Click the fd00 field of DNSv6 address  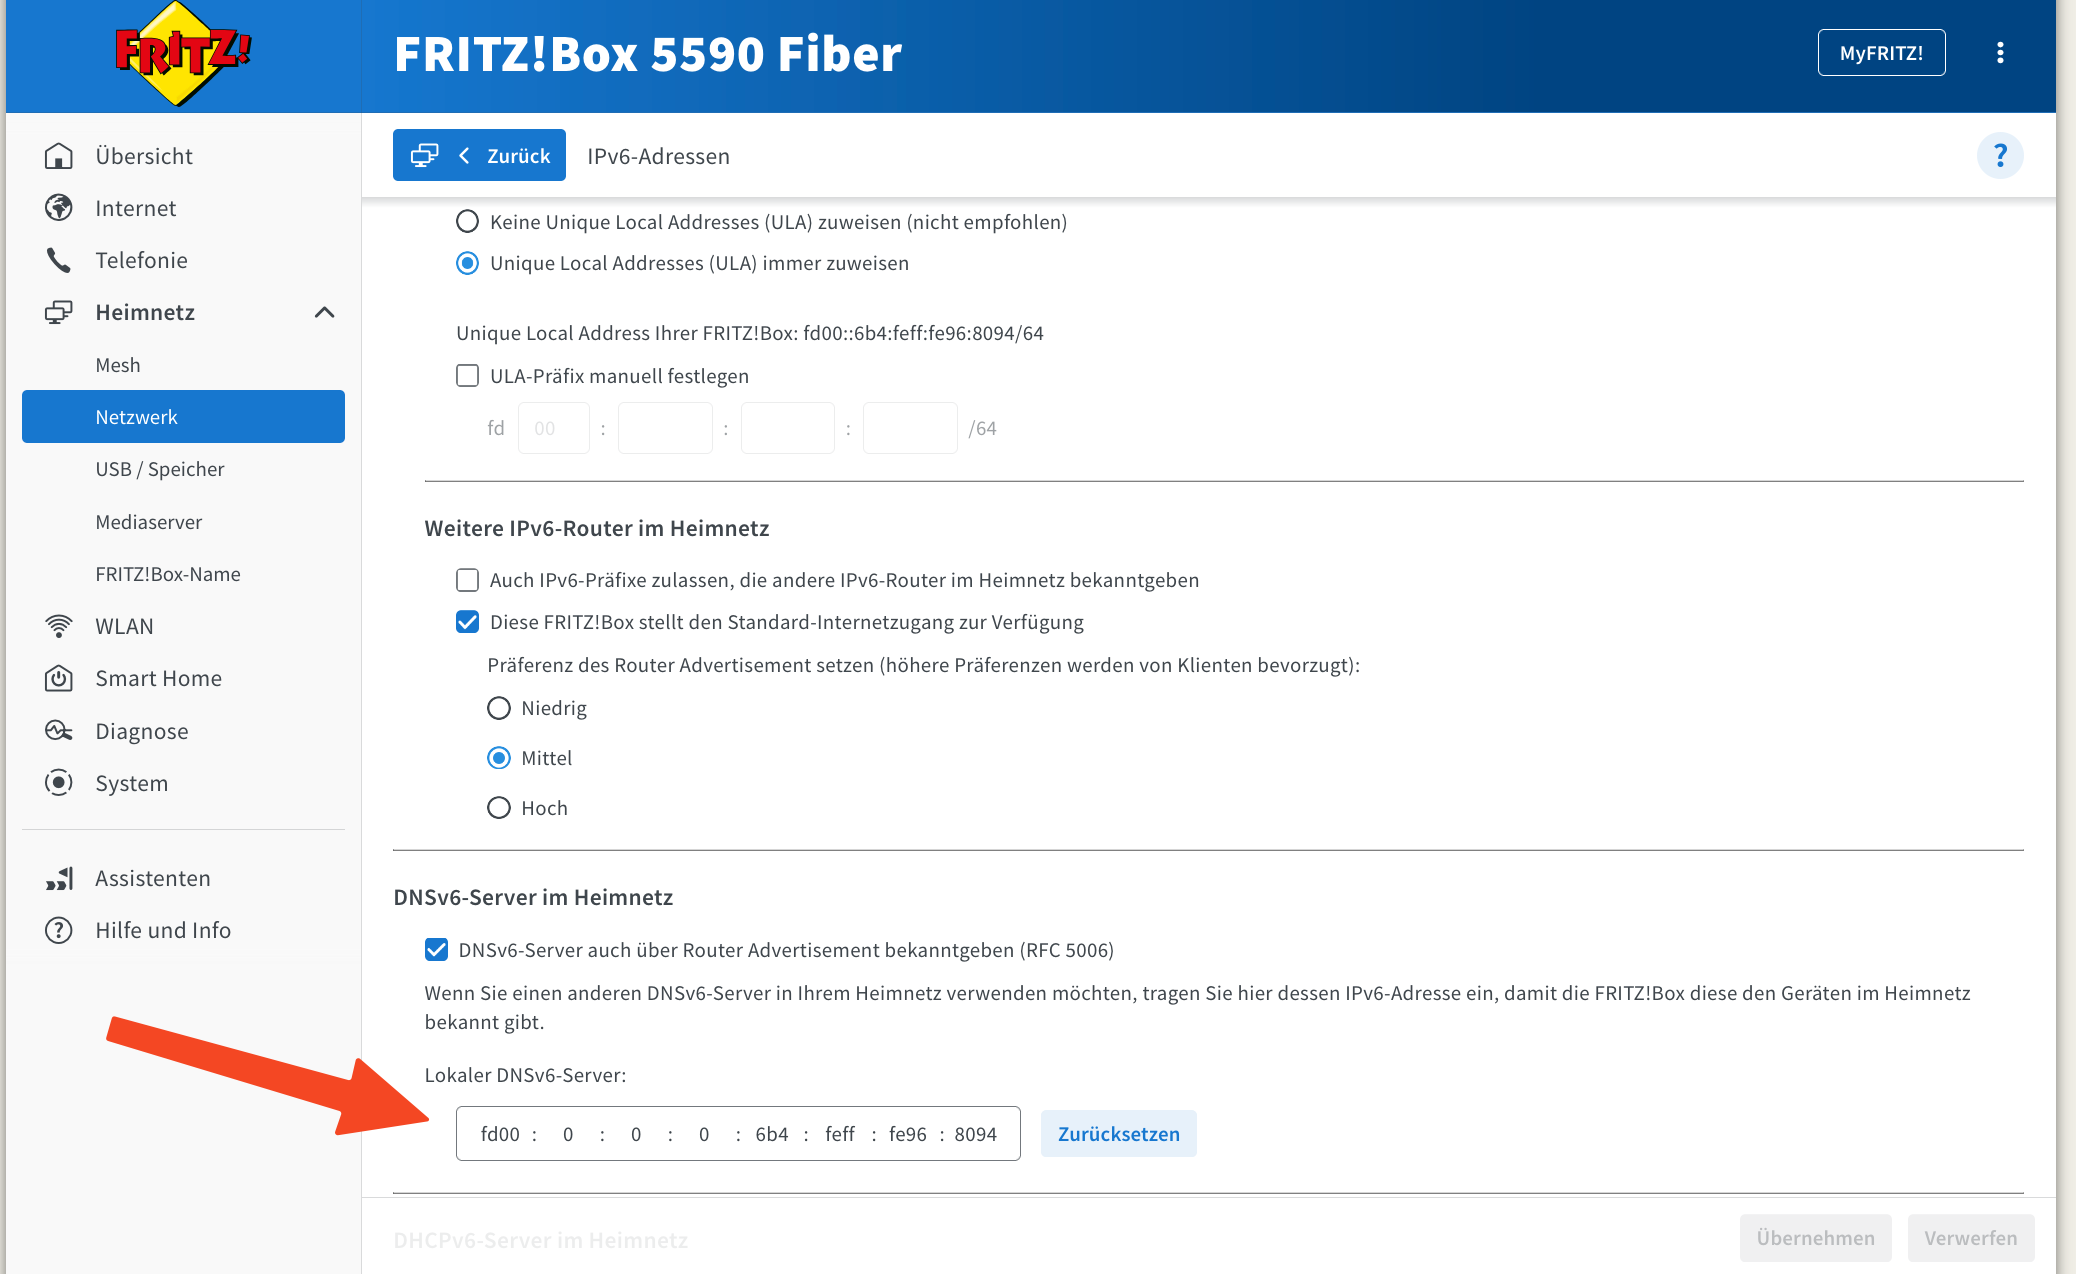[500, 1134]
